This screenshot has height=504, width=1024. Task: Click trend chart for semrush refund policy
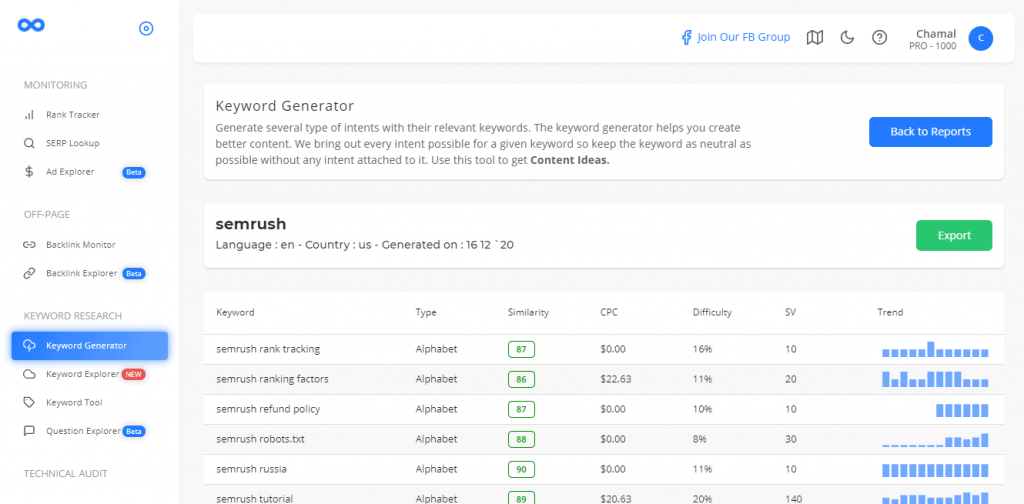coord(962,410)
